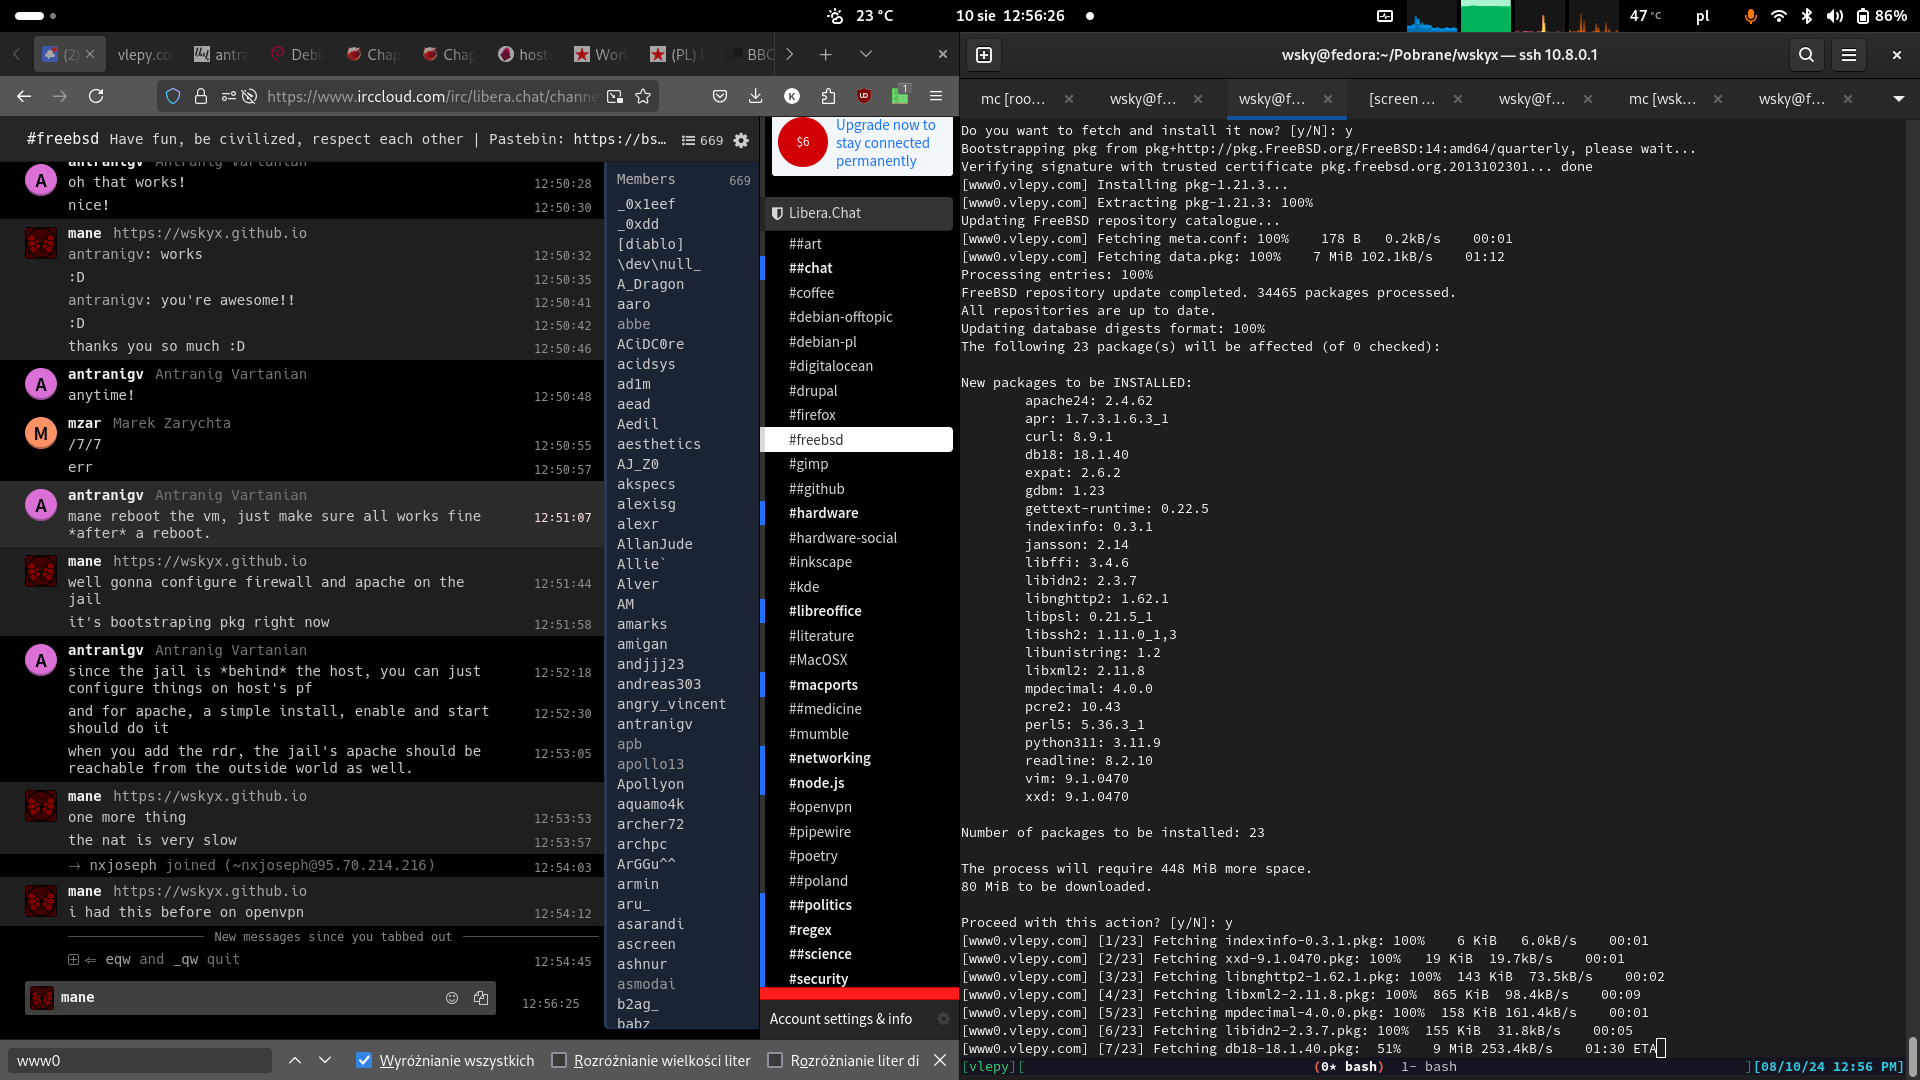This screenshot has width=1920, height=1080.
Task: Click the red bar below channel list
Action: click(859, 994)
